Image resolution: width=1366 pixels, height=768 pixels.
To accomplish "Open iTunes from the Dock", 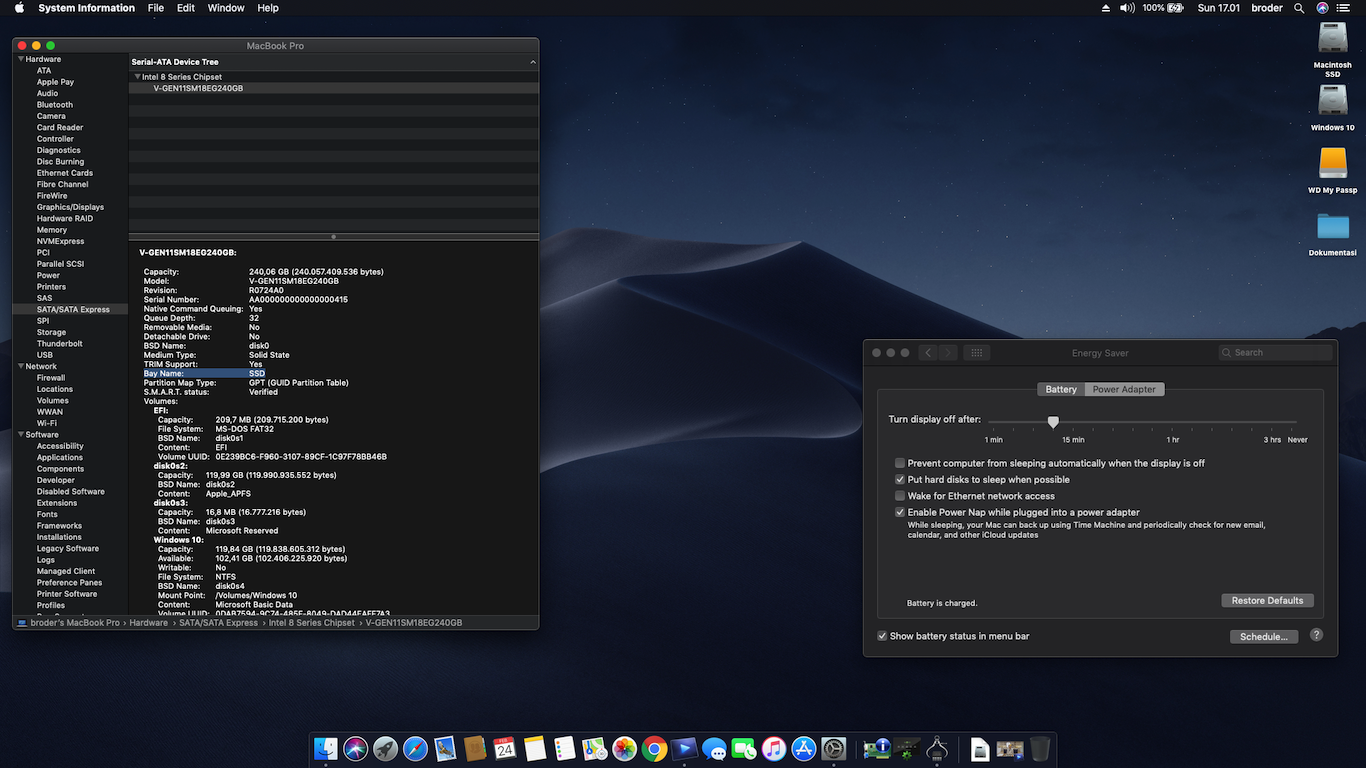I will click(774, 749).
